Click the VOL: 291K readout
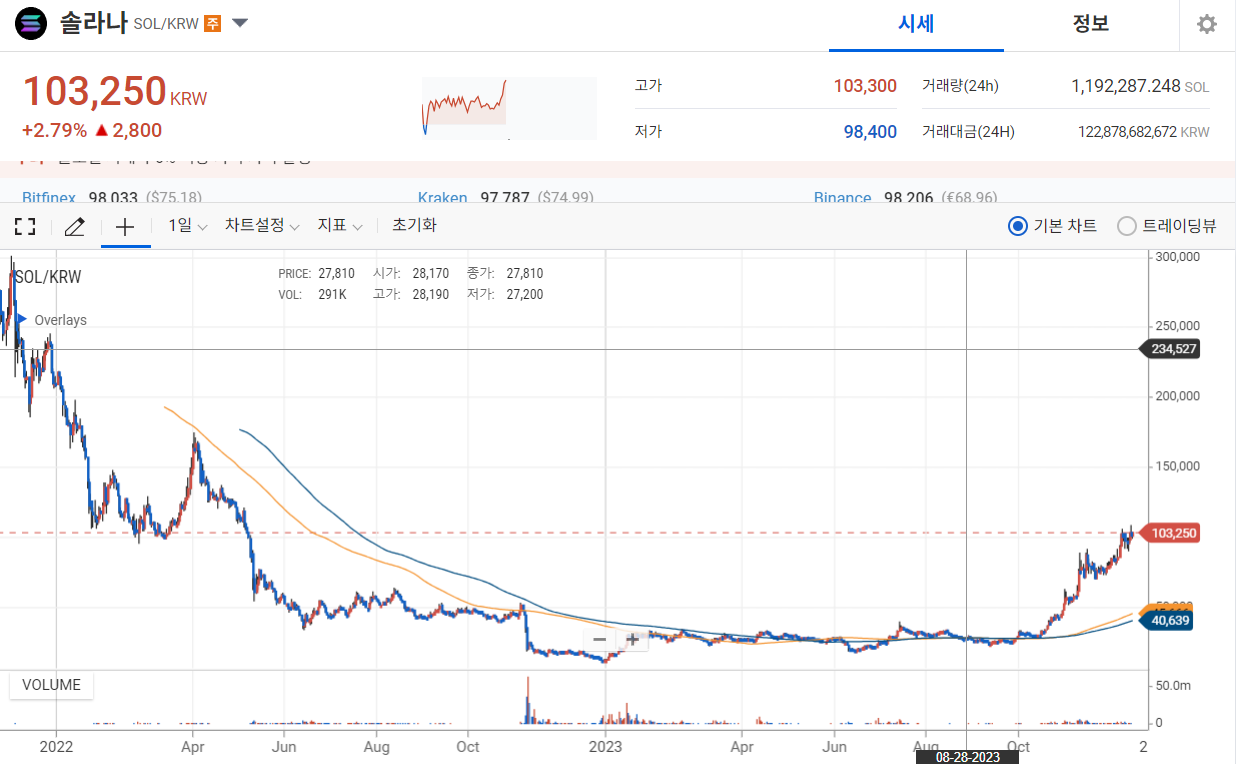 tap(312, 294)
